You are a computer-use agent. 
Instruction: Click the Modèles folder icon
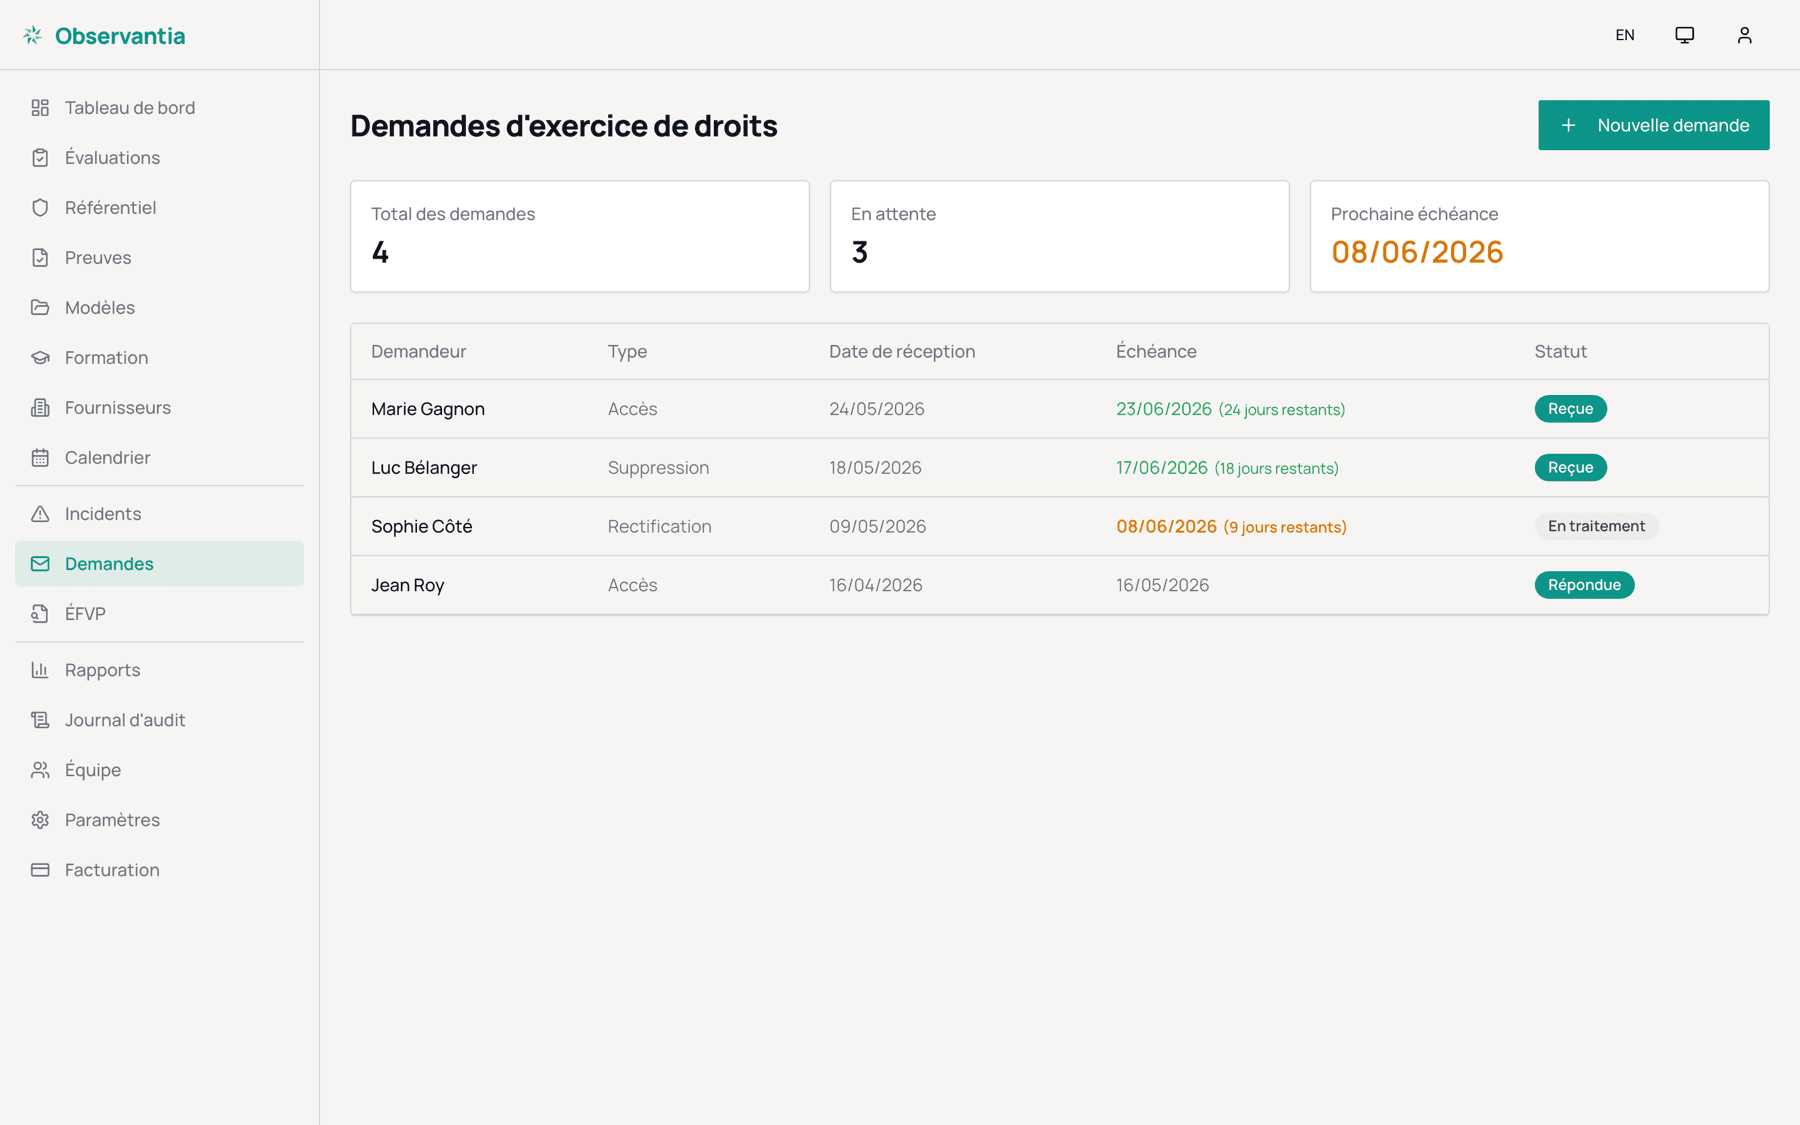(x=40, y=308)
